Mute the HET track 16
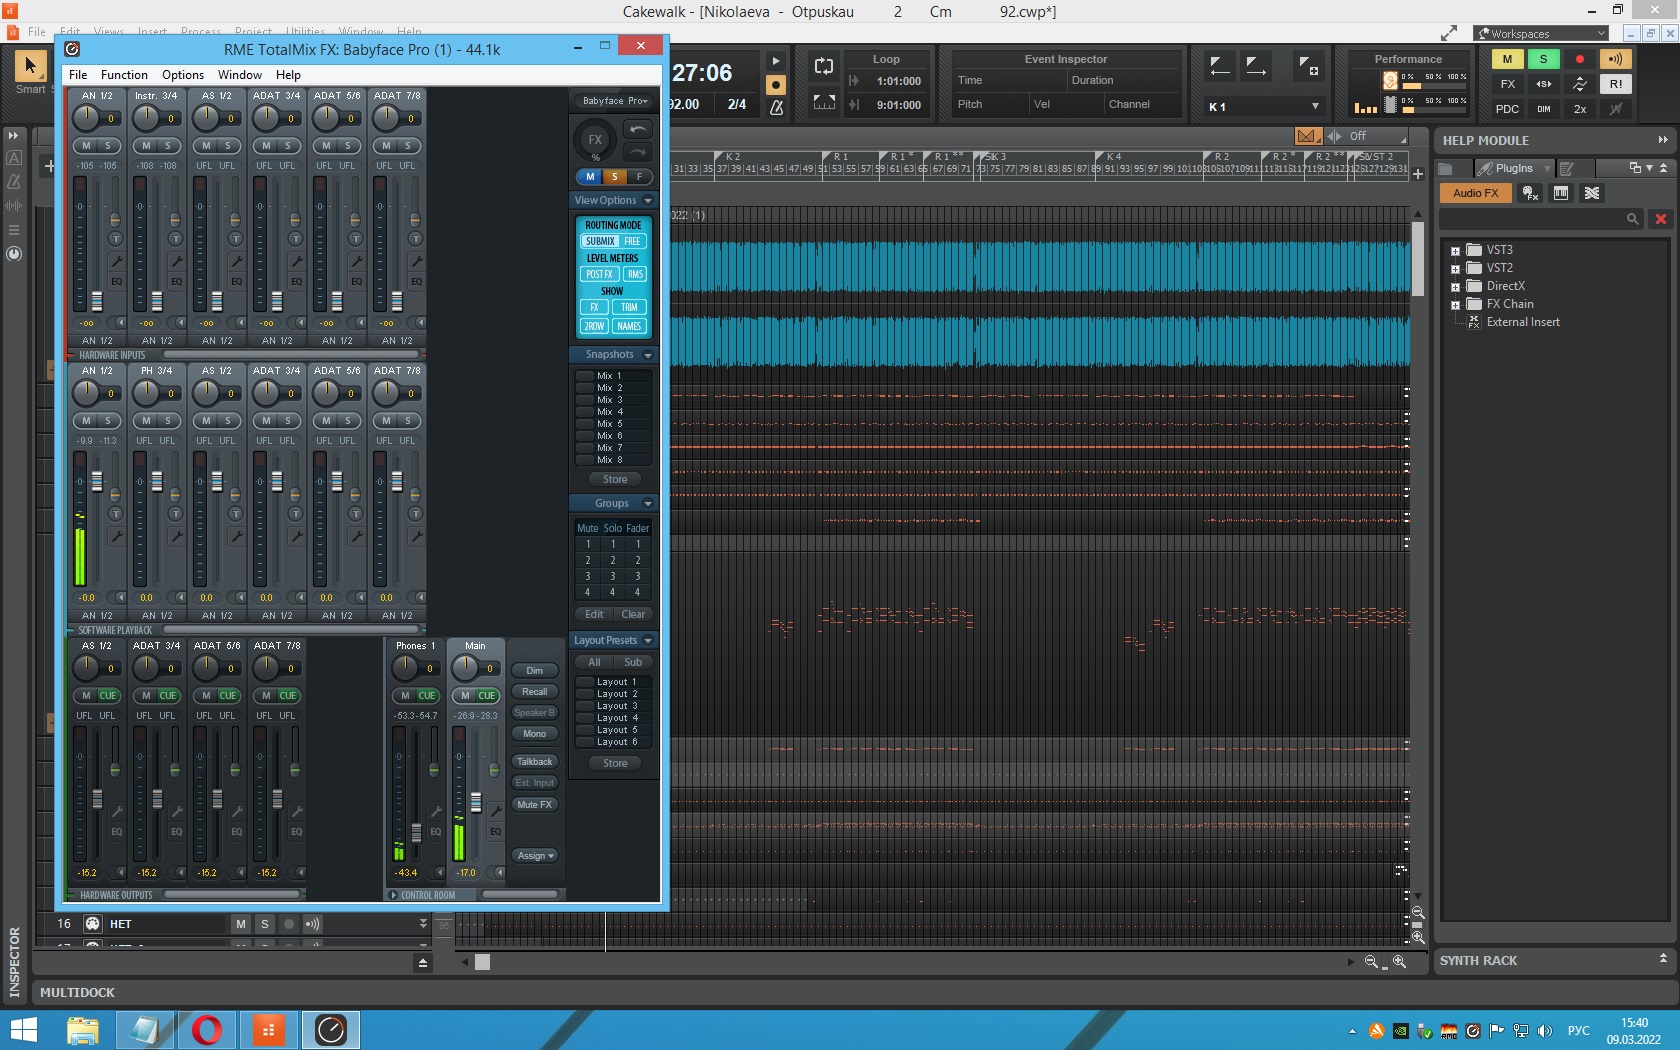Image resolution: width=1680 pixels, height=1050 pixels. coord(240,924)
